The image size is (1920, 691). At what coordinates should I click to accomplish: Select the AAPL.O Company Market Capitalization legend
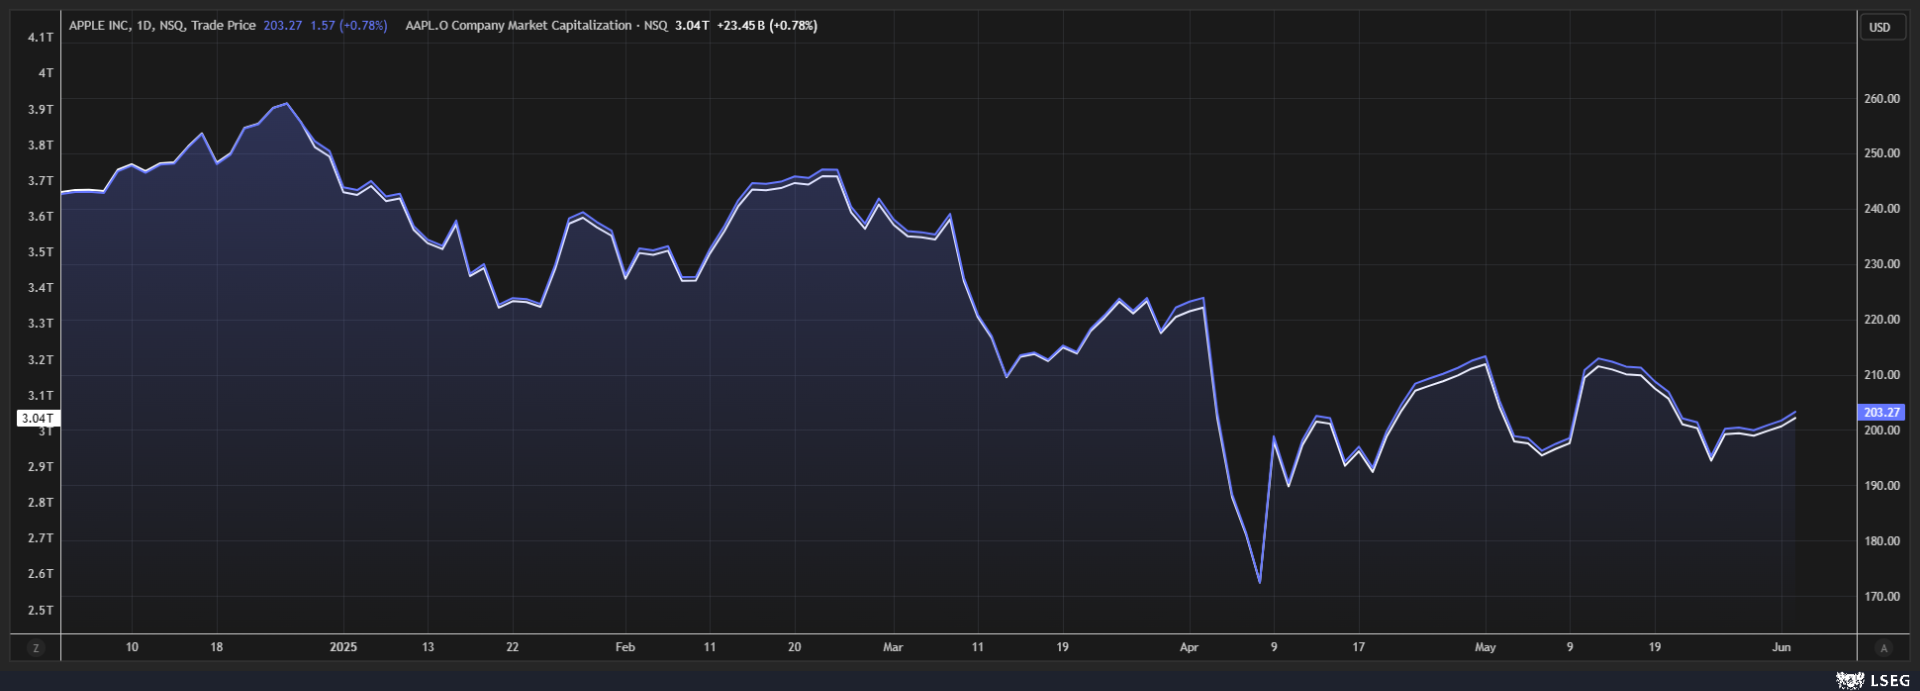pos(536,26)
